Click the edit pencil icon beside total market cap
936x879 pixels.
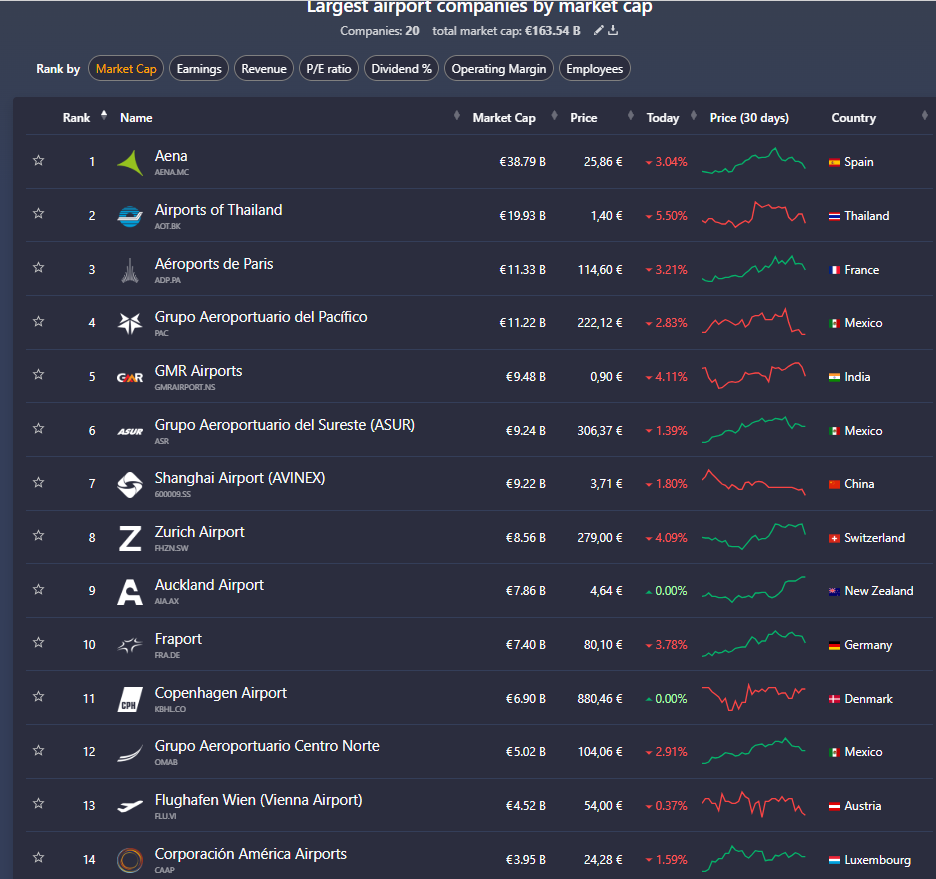(598, 30)
